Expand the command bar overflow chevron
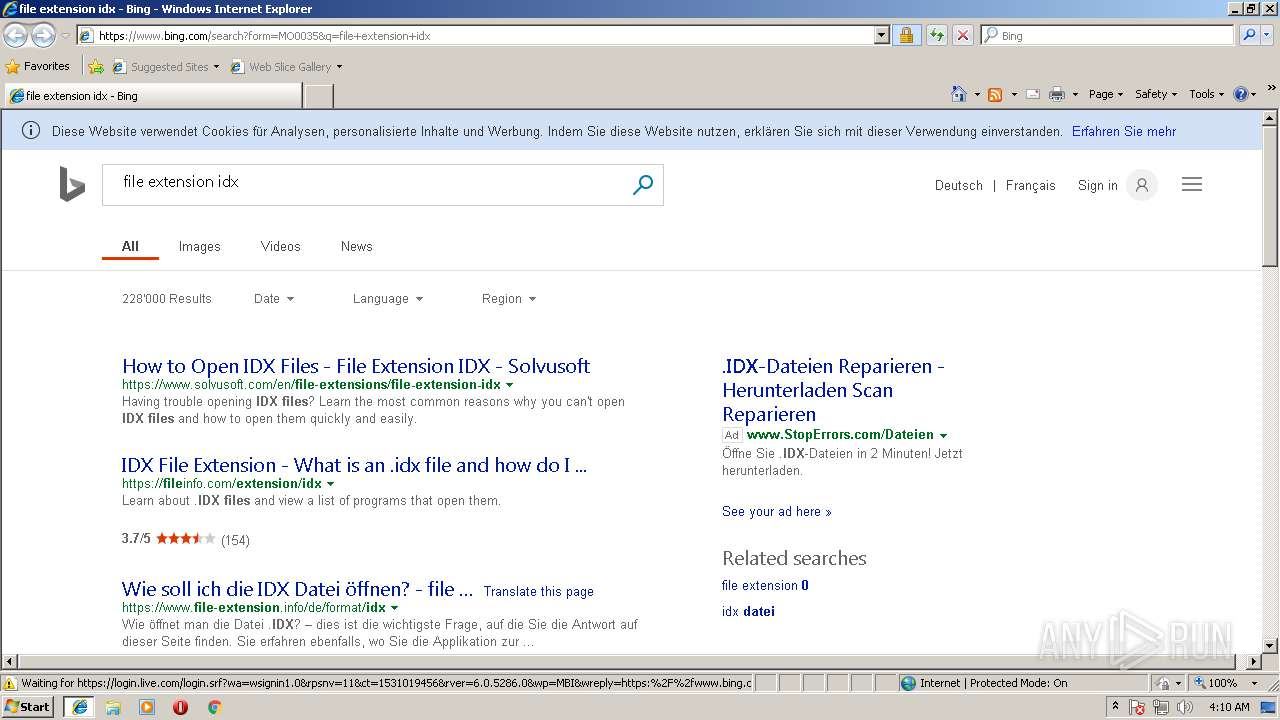The width and height of the screenshot is (1280, 720). click(1272, 89)
